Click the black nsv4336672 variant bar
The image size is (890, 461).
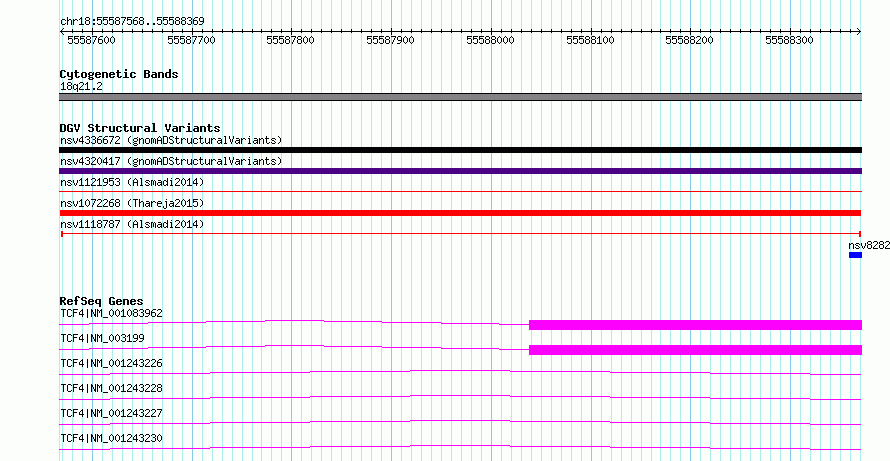(x=460, y=150)
